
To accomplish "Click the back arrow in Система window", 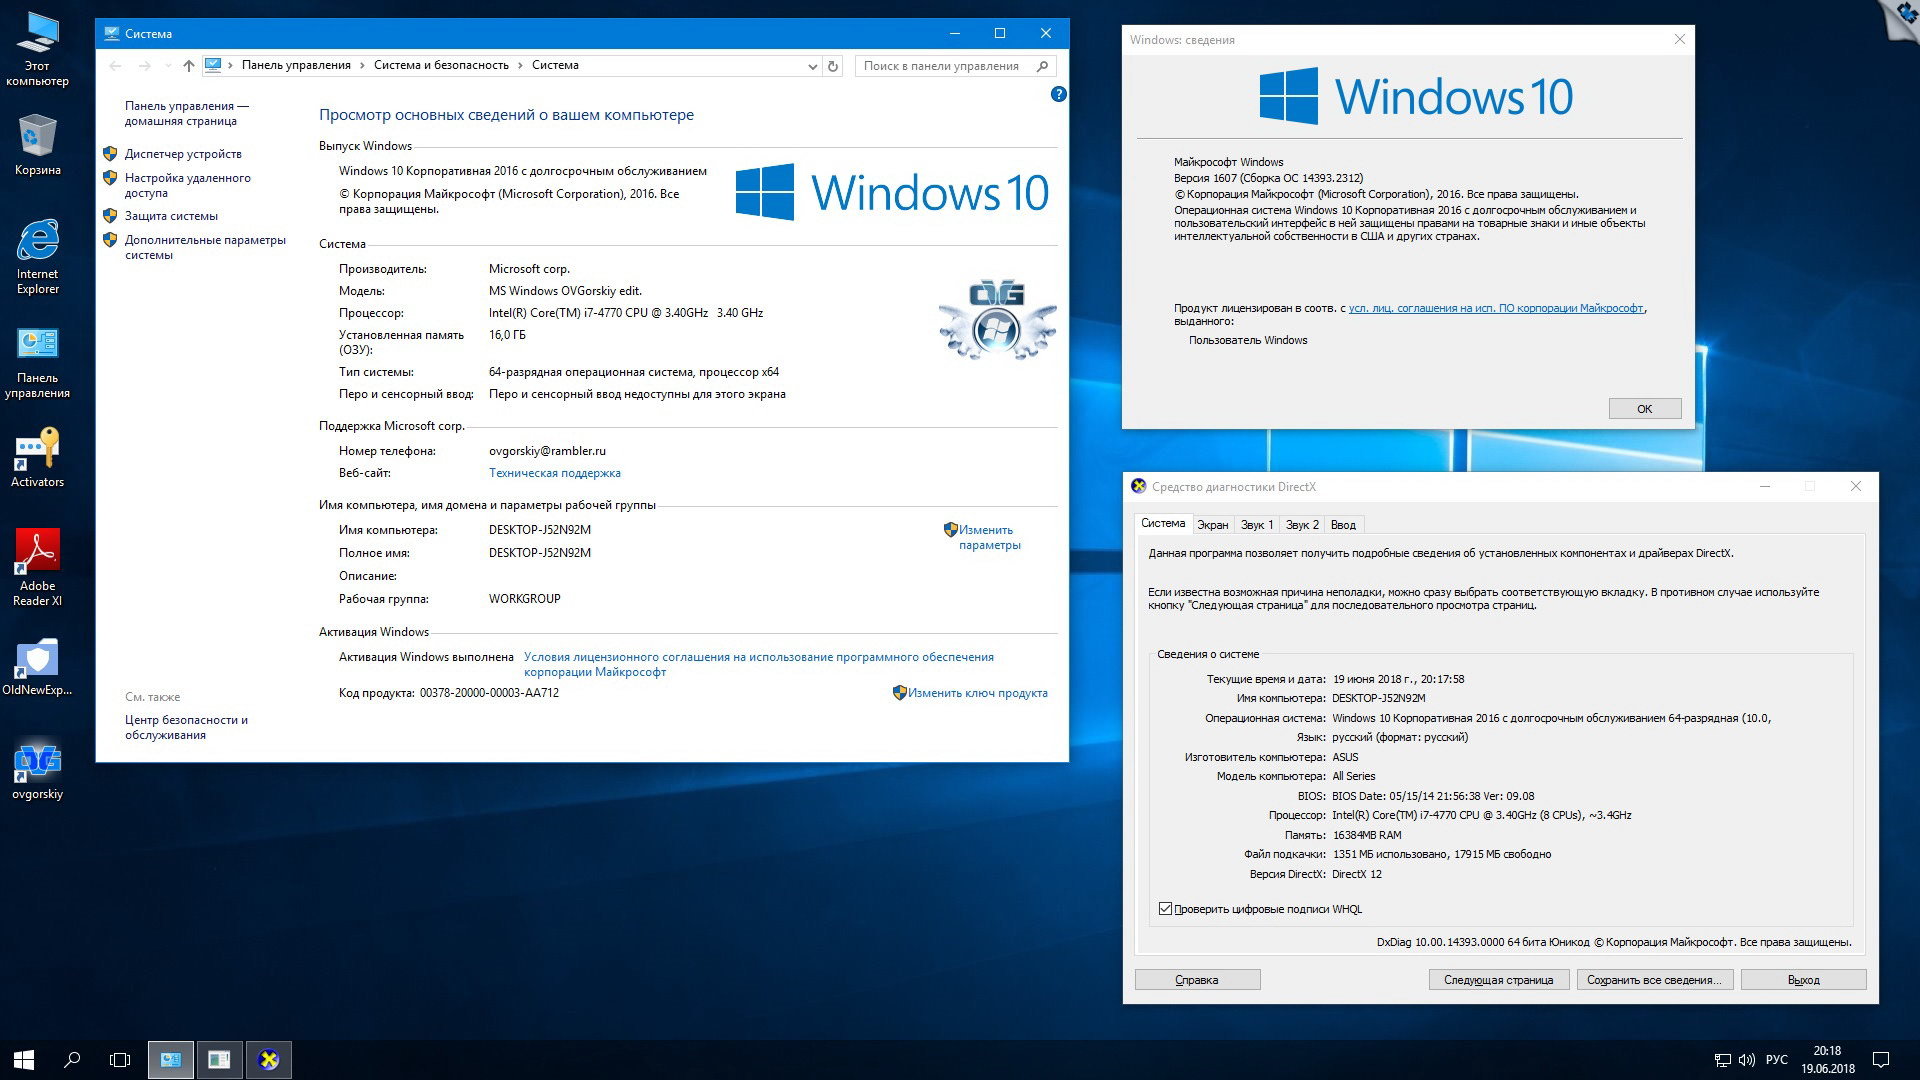I will tap(115, 66).
